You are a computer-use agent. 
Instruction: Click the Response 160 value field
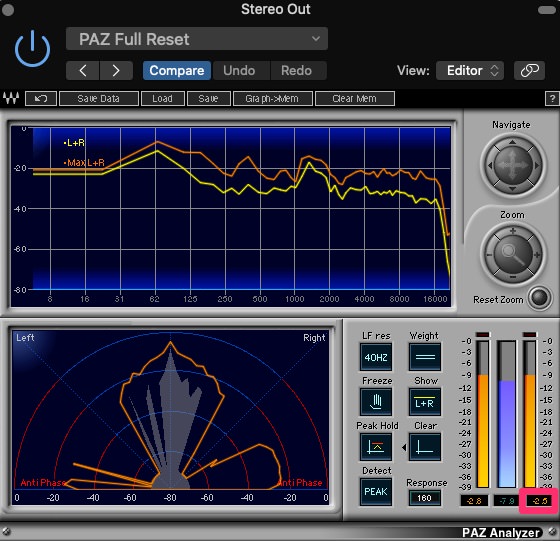pyautogui.click(x=425, y=498)
